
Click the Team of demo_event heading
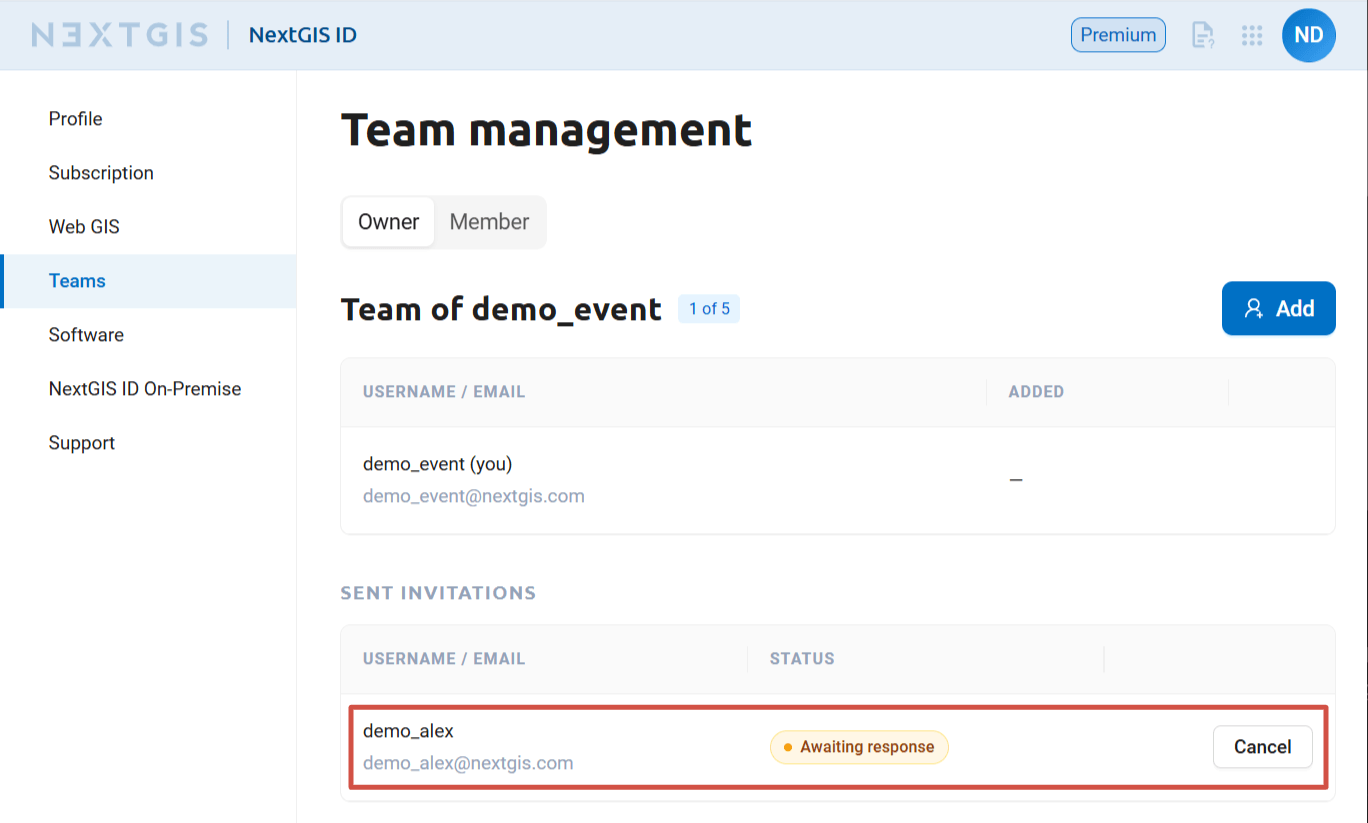coord(501,309)
